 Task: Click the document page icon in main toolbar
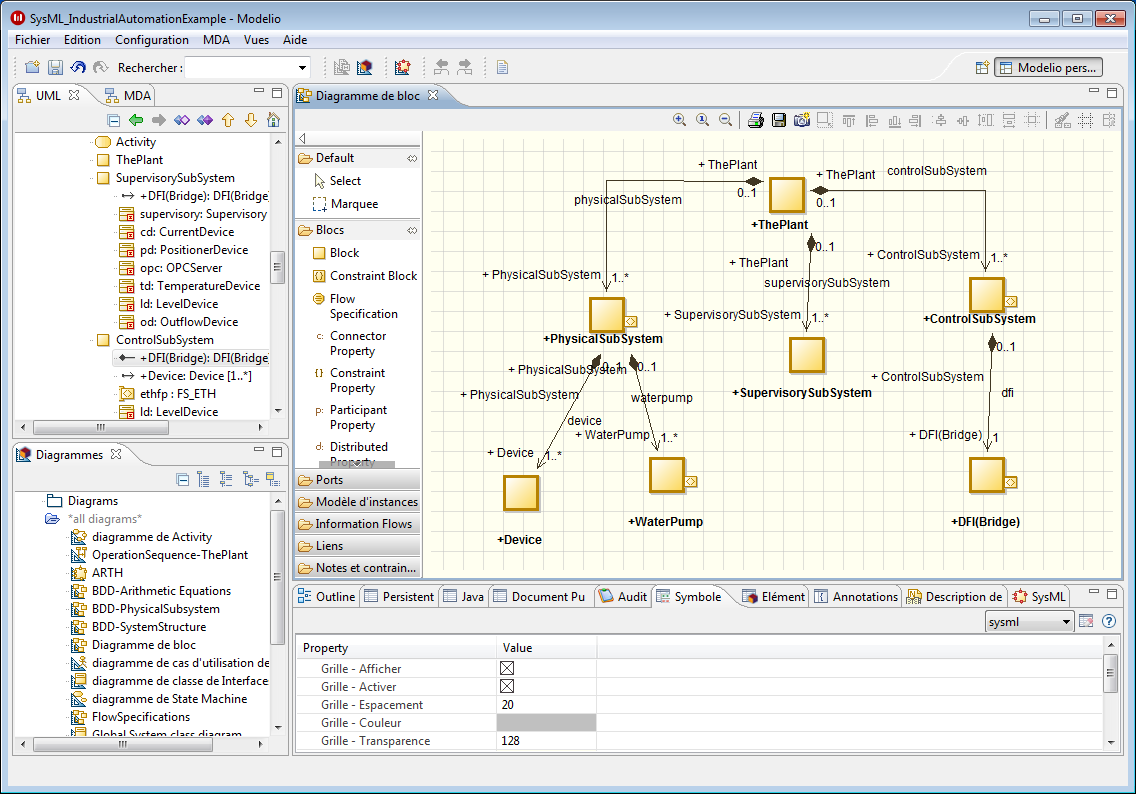[502, 67]
